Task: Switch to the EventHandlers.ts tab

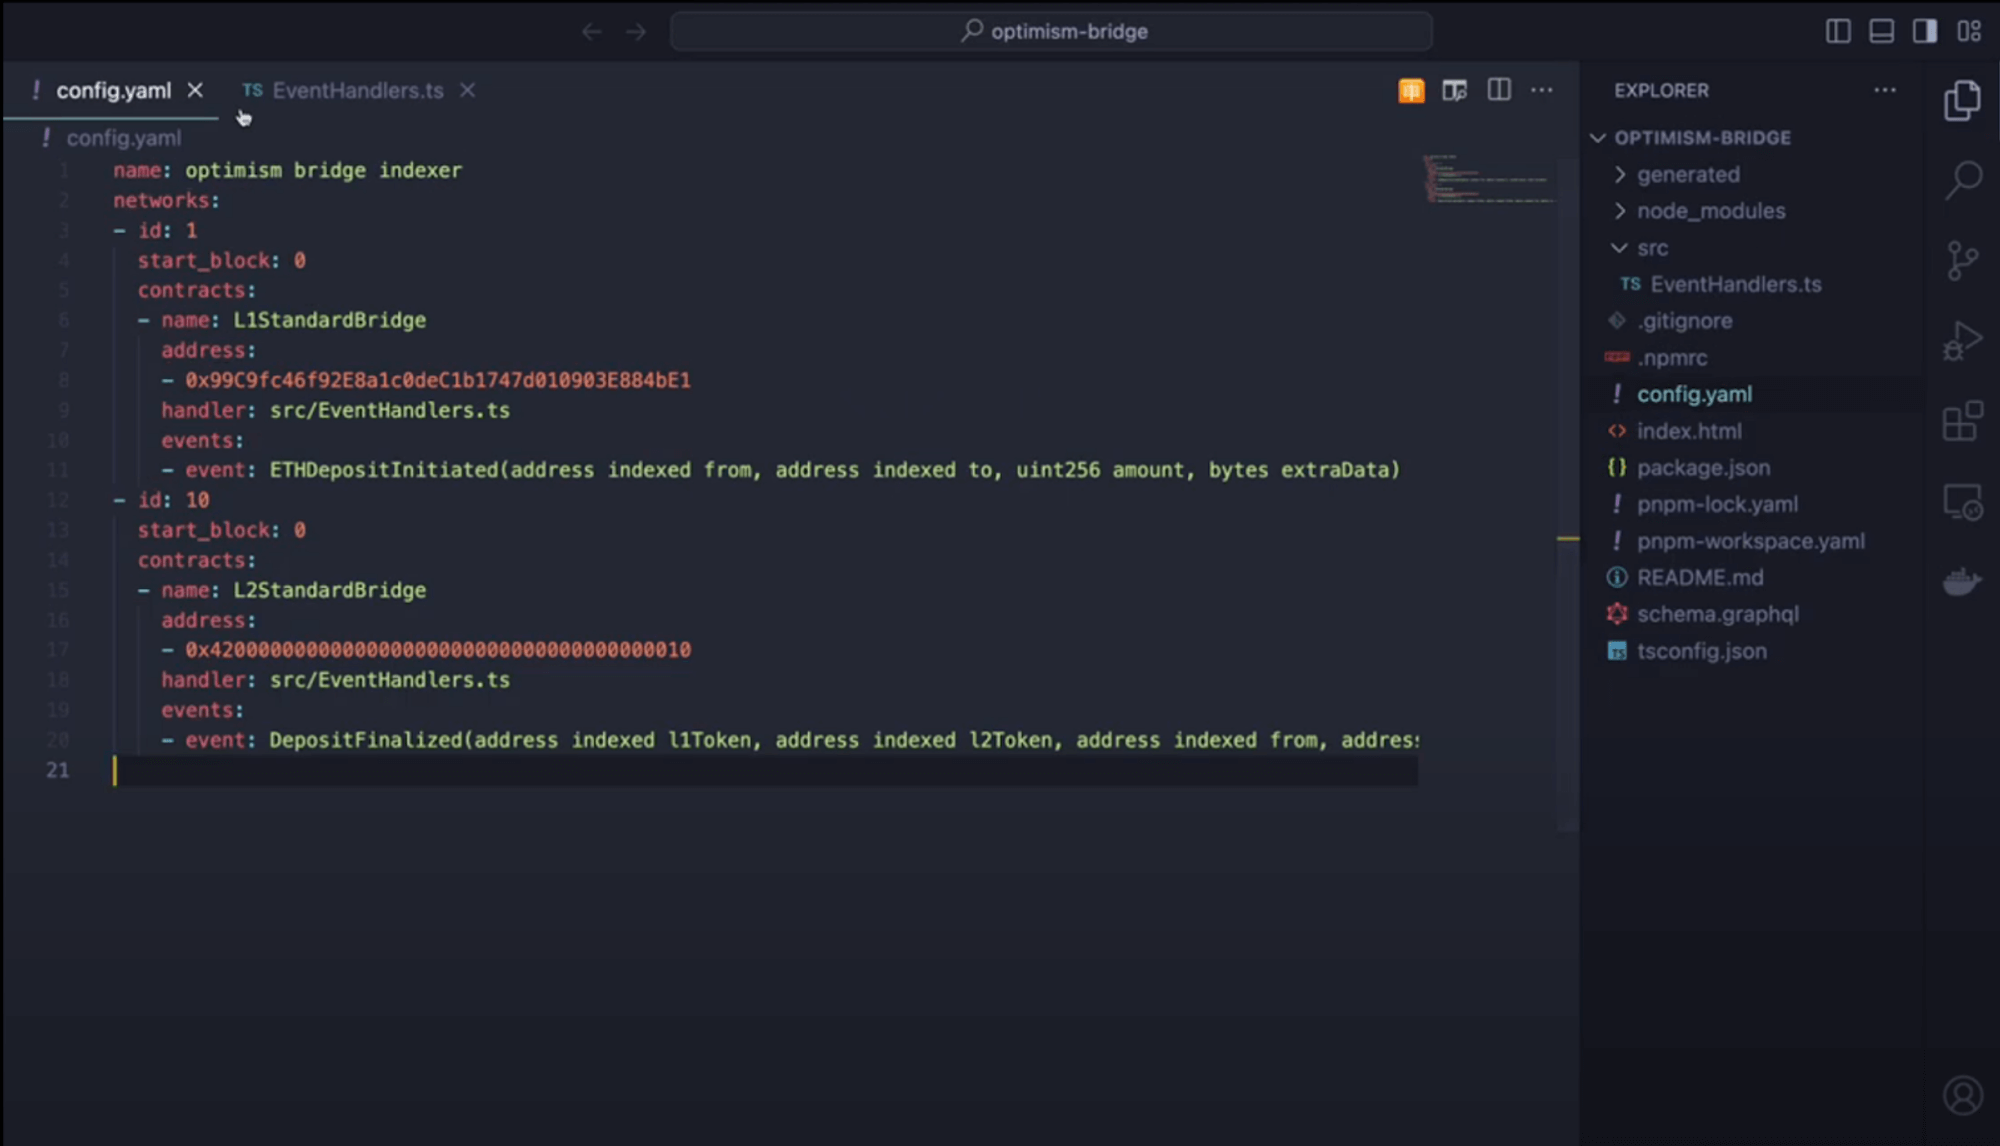Action: tap(358, 90)
